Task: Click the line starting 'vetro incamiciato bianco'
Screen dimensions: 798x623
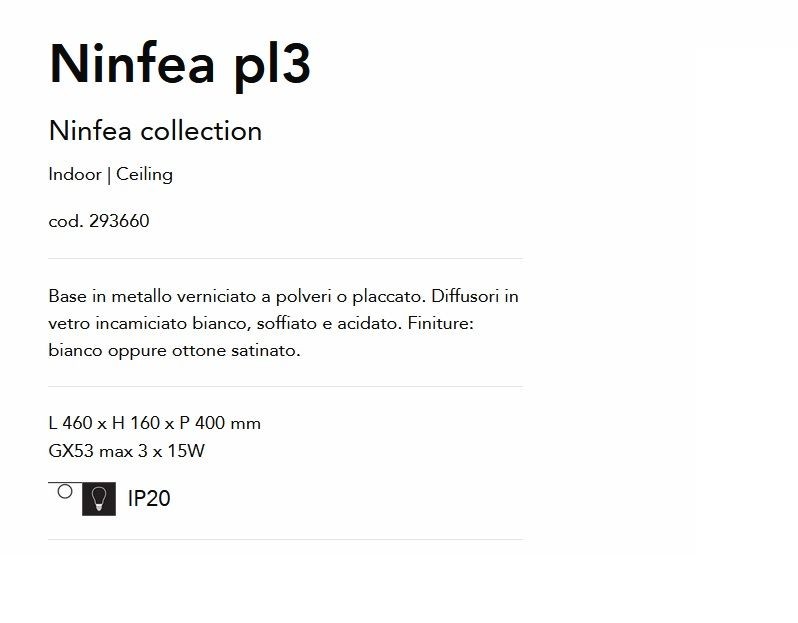Action: [x=261, y=323]
